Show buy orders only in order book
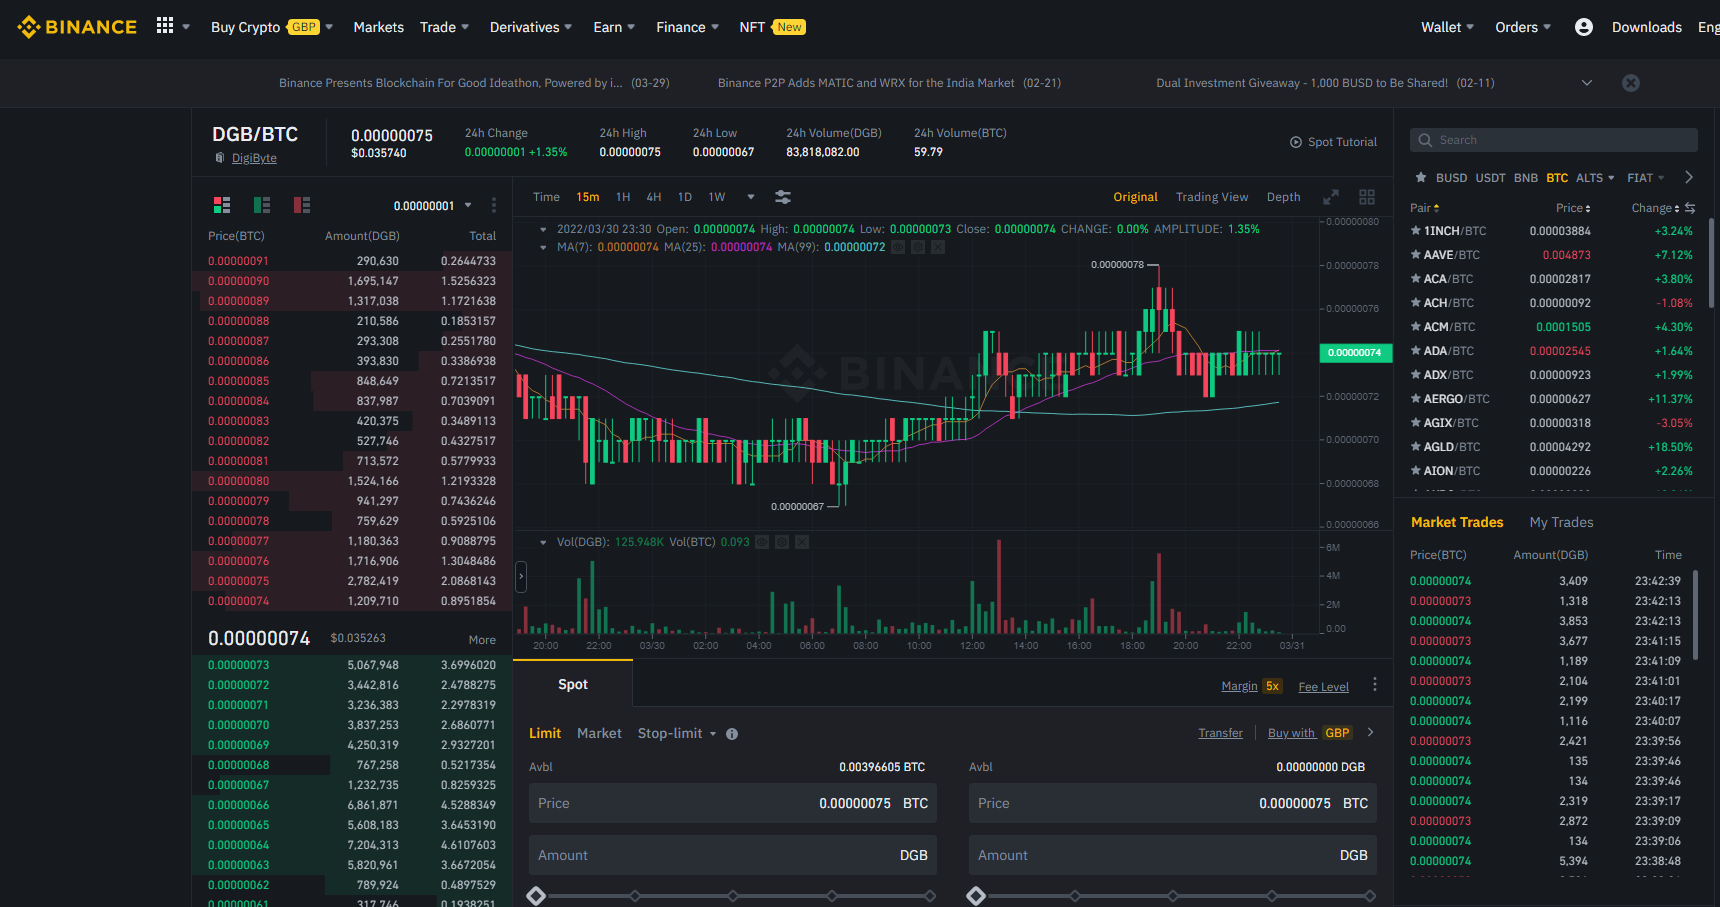 click(x=262, y=205)
